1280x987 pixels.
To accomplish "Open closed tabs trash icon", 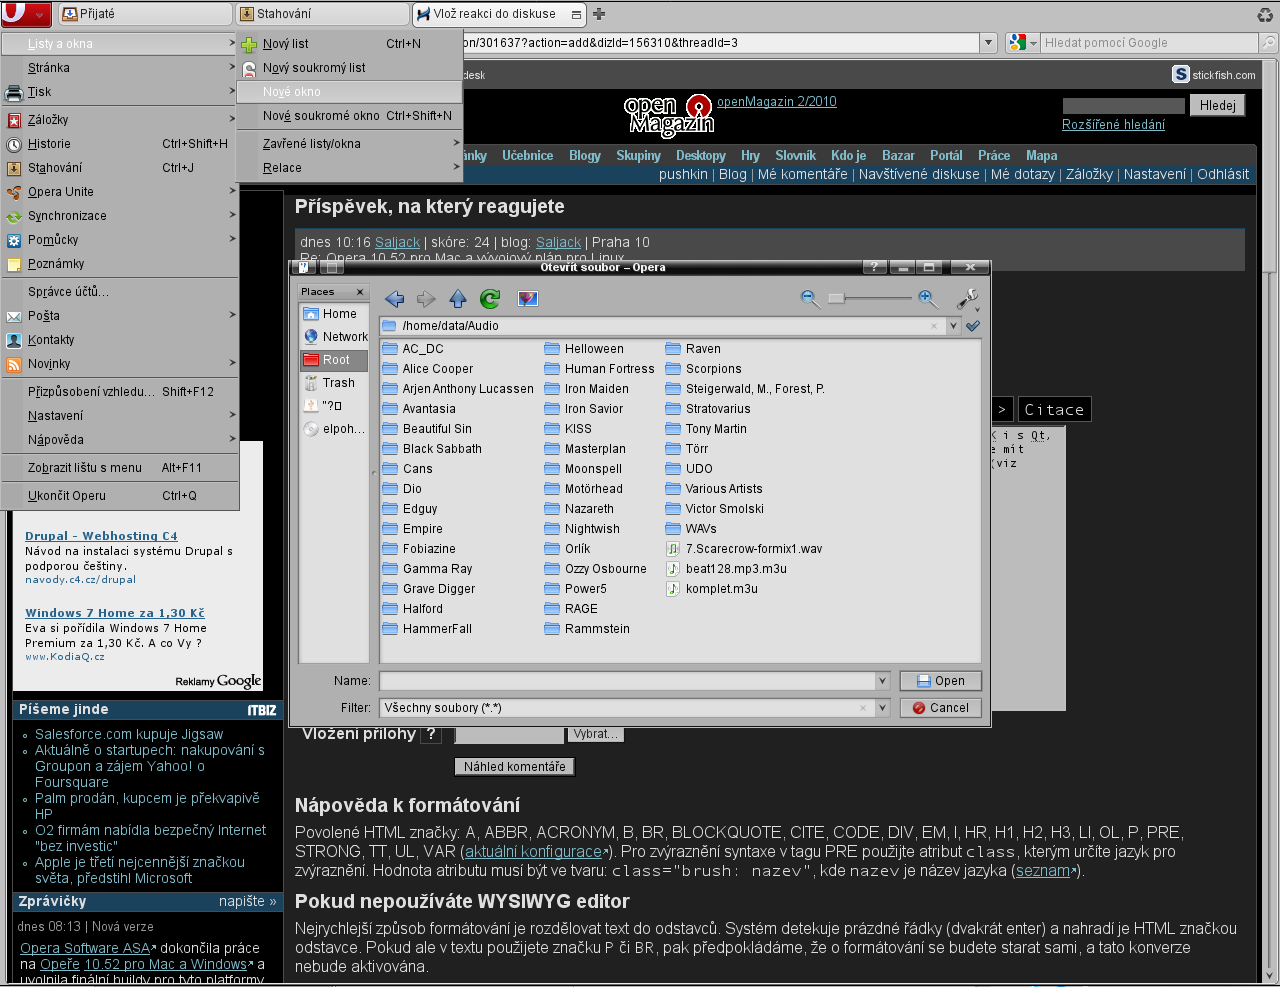I will click(1265, 14).
